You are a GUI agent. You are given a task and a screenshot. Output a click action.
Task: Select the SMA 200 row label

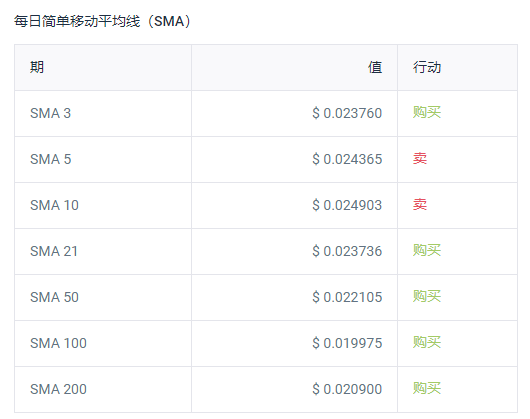(58, 389)
